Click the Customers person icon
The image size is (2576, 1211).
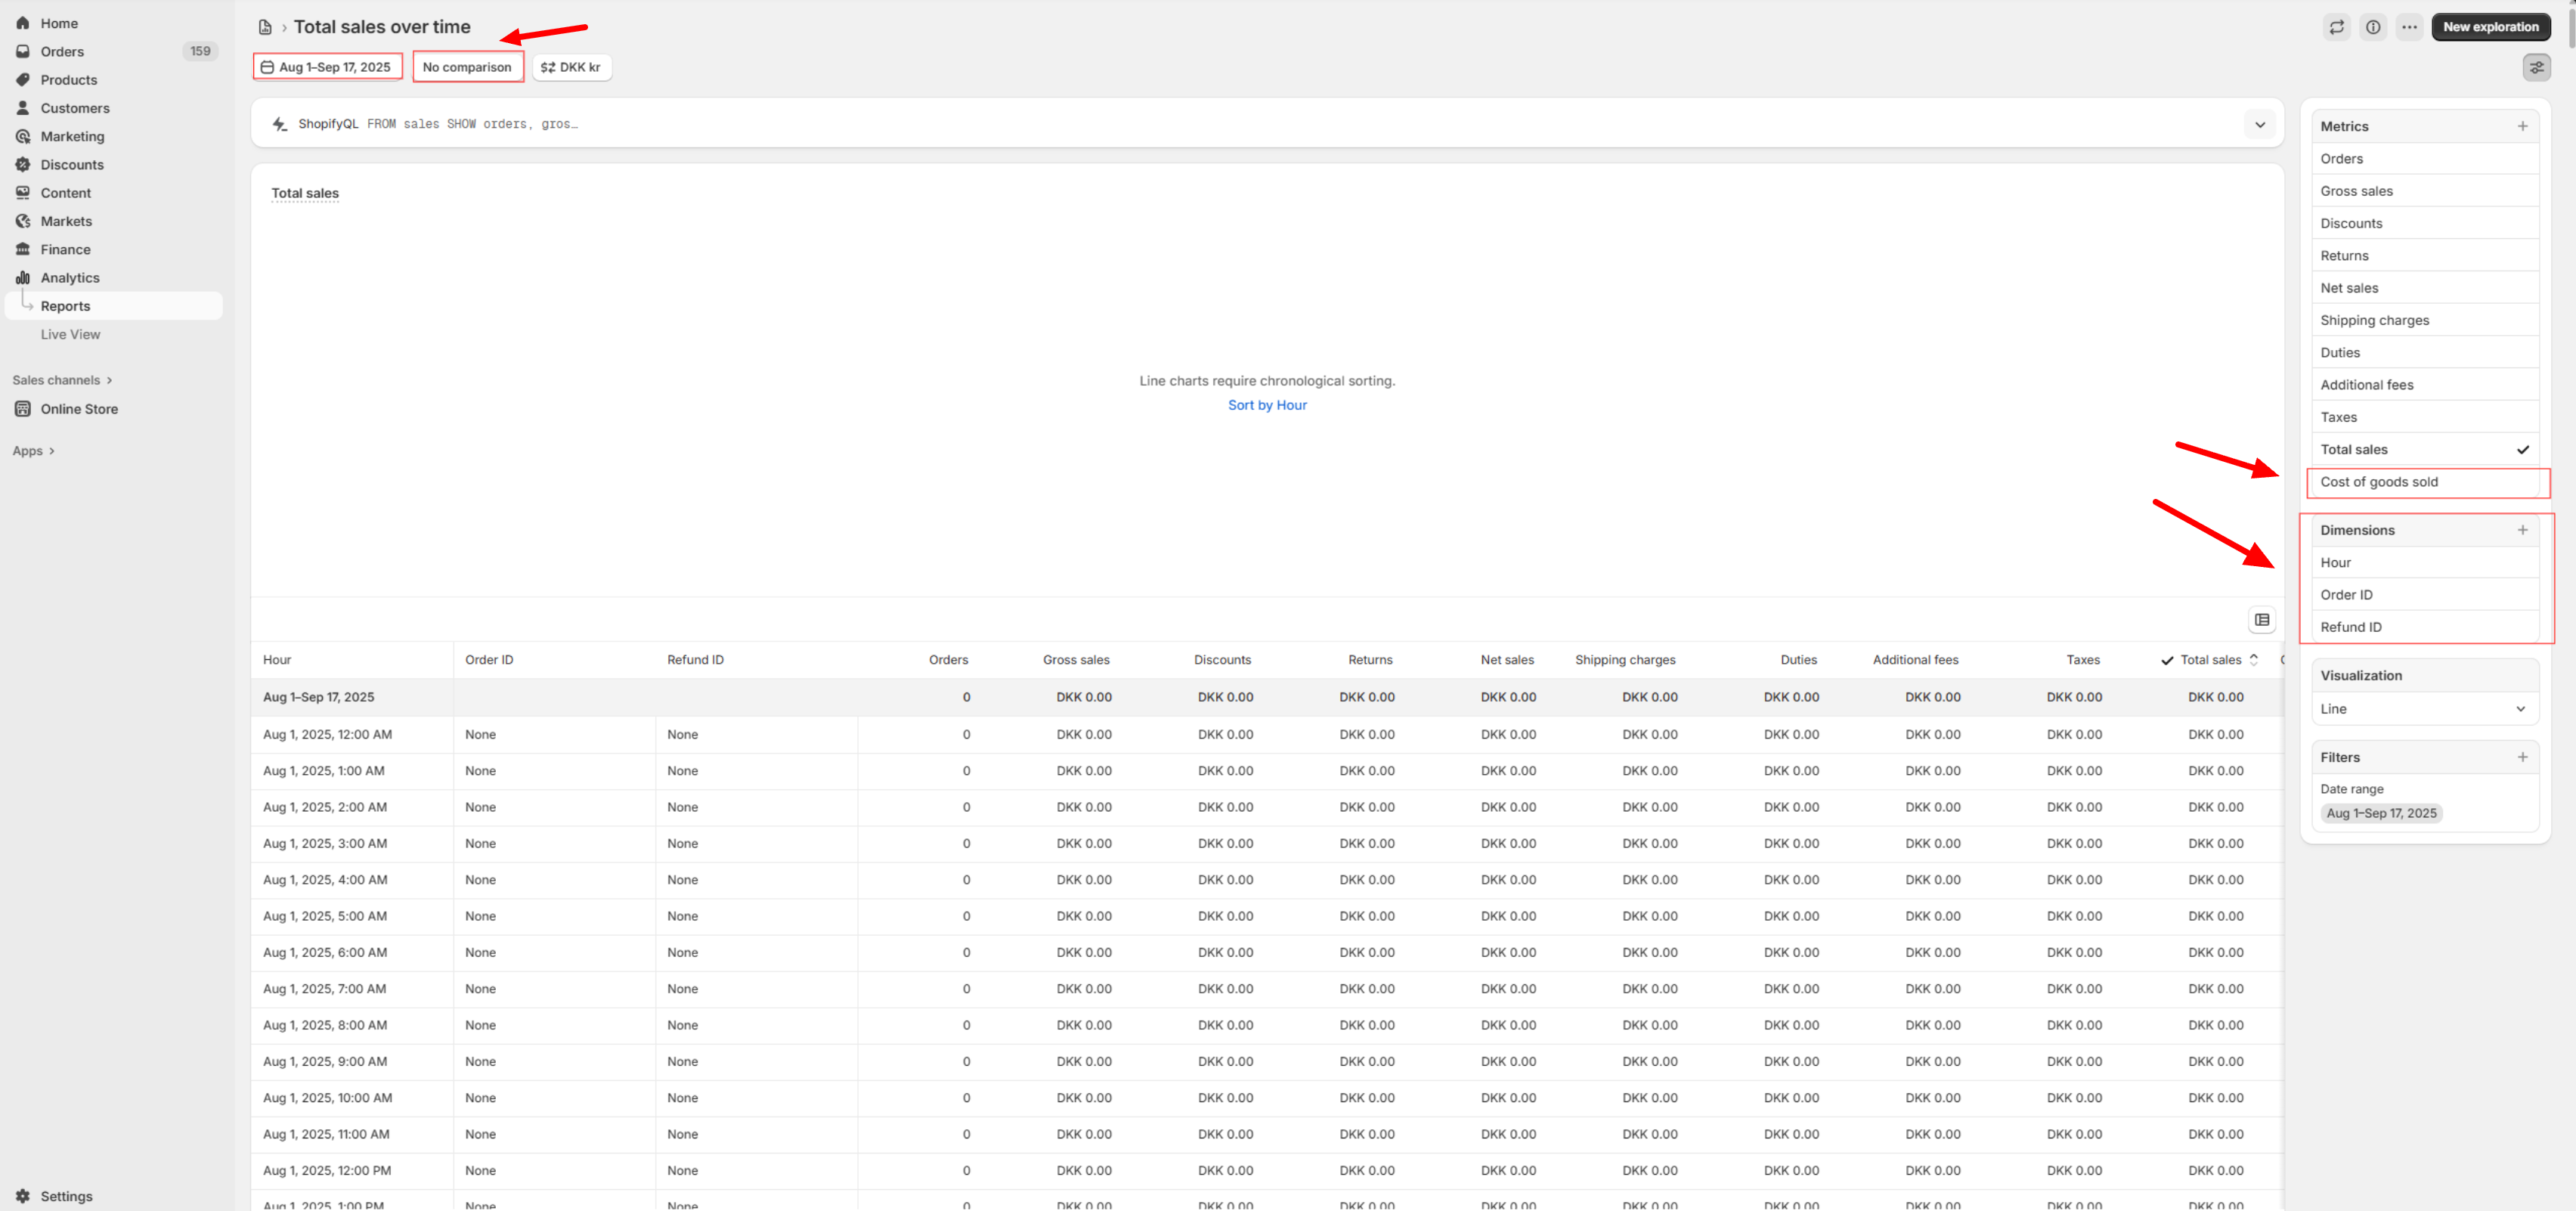[x=23, y=108]
